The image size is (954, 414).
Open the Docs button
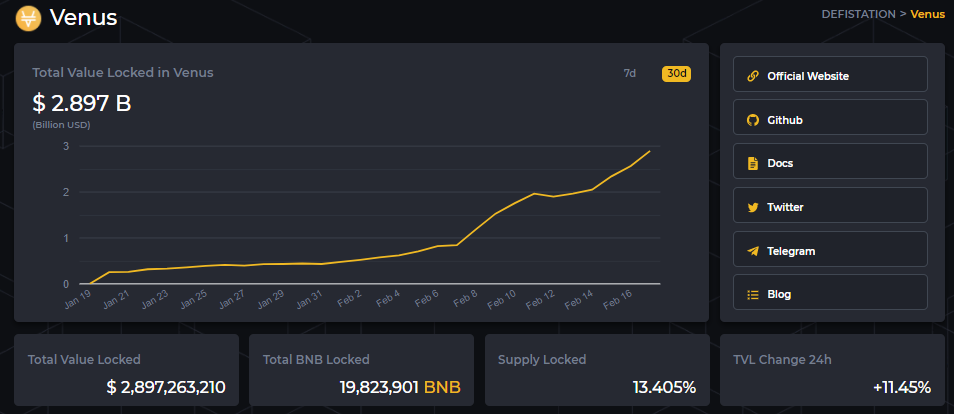(x=830, y=161)
